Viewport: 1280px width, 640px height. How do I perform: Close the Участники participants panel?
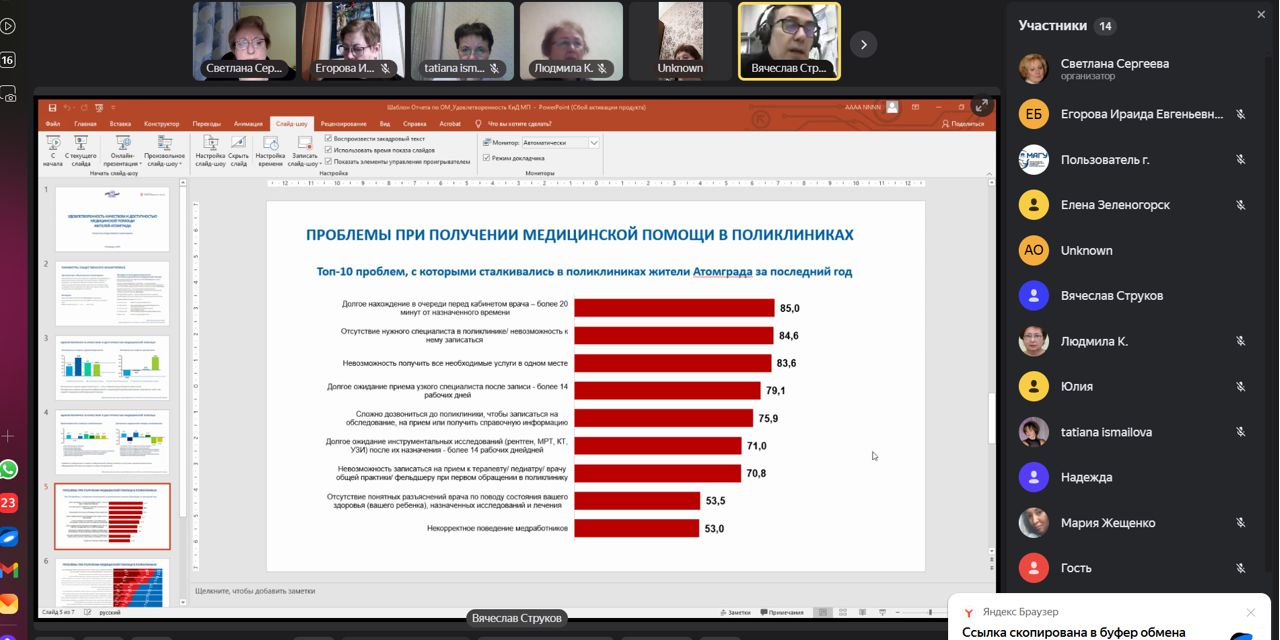click(1261, 15)
